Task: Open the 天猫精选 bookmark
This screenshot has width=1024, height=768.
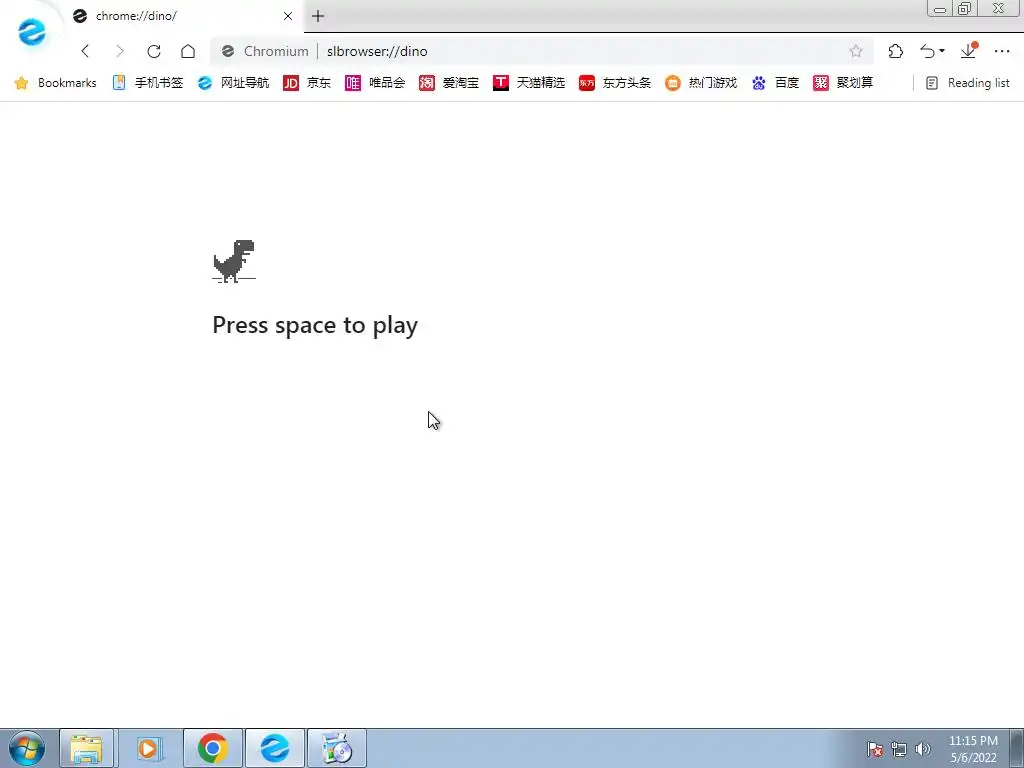Action: pos(529,83)
